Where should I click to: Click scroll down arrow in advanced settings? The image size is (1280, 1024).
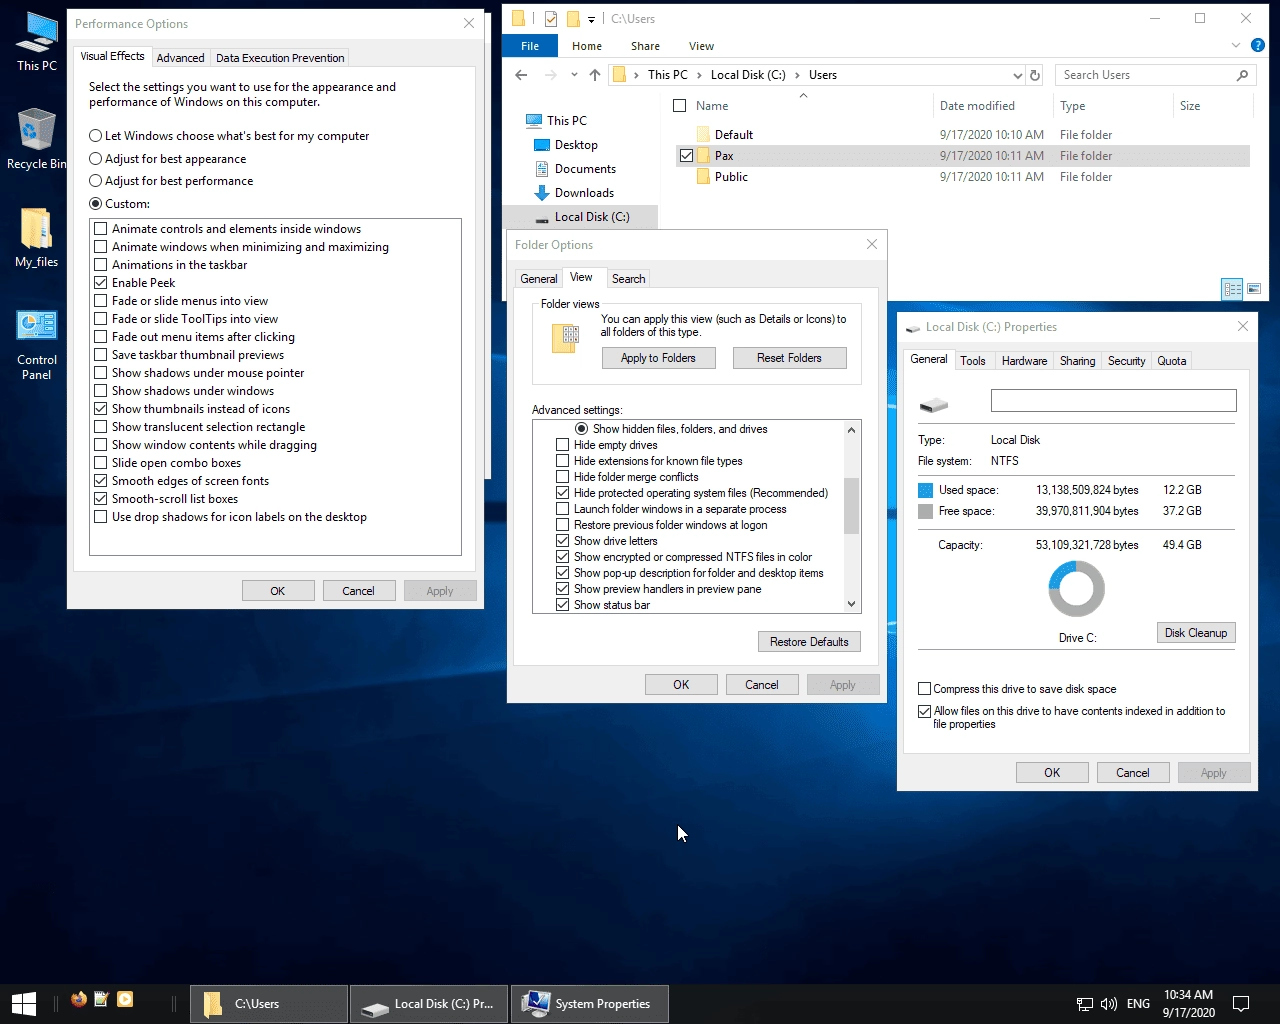[x=852, y=604]
